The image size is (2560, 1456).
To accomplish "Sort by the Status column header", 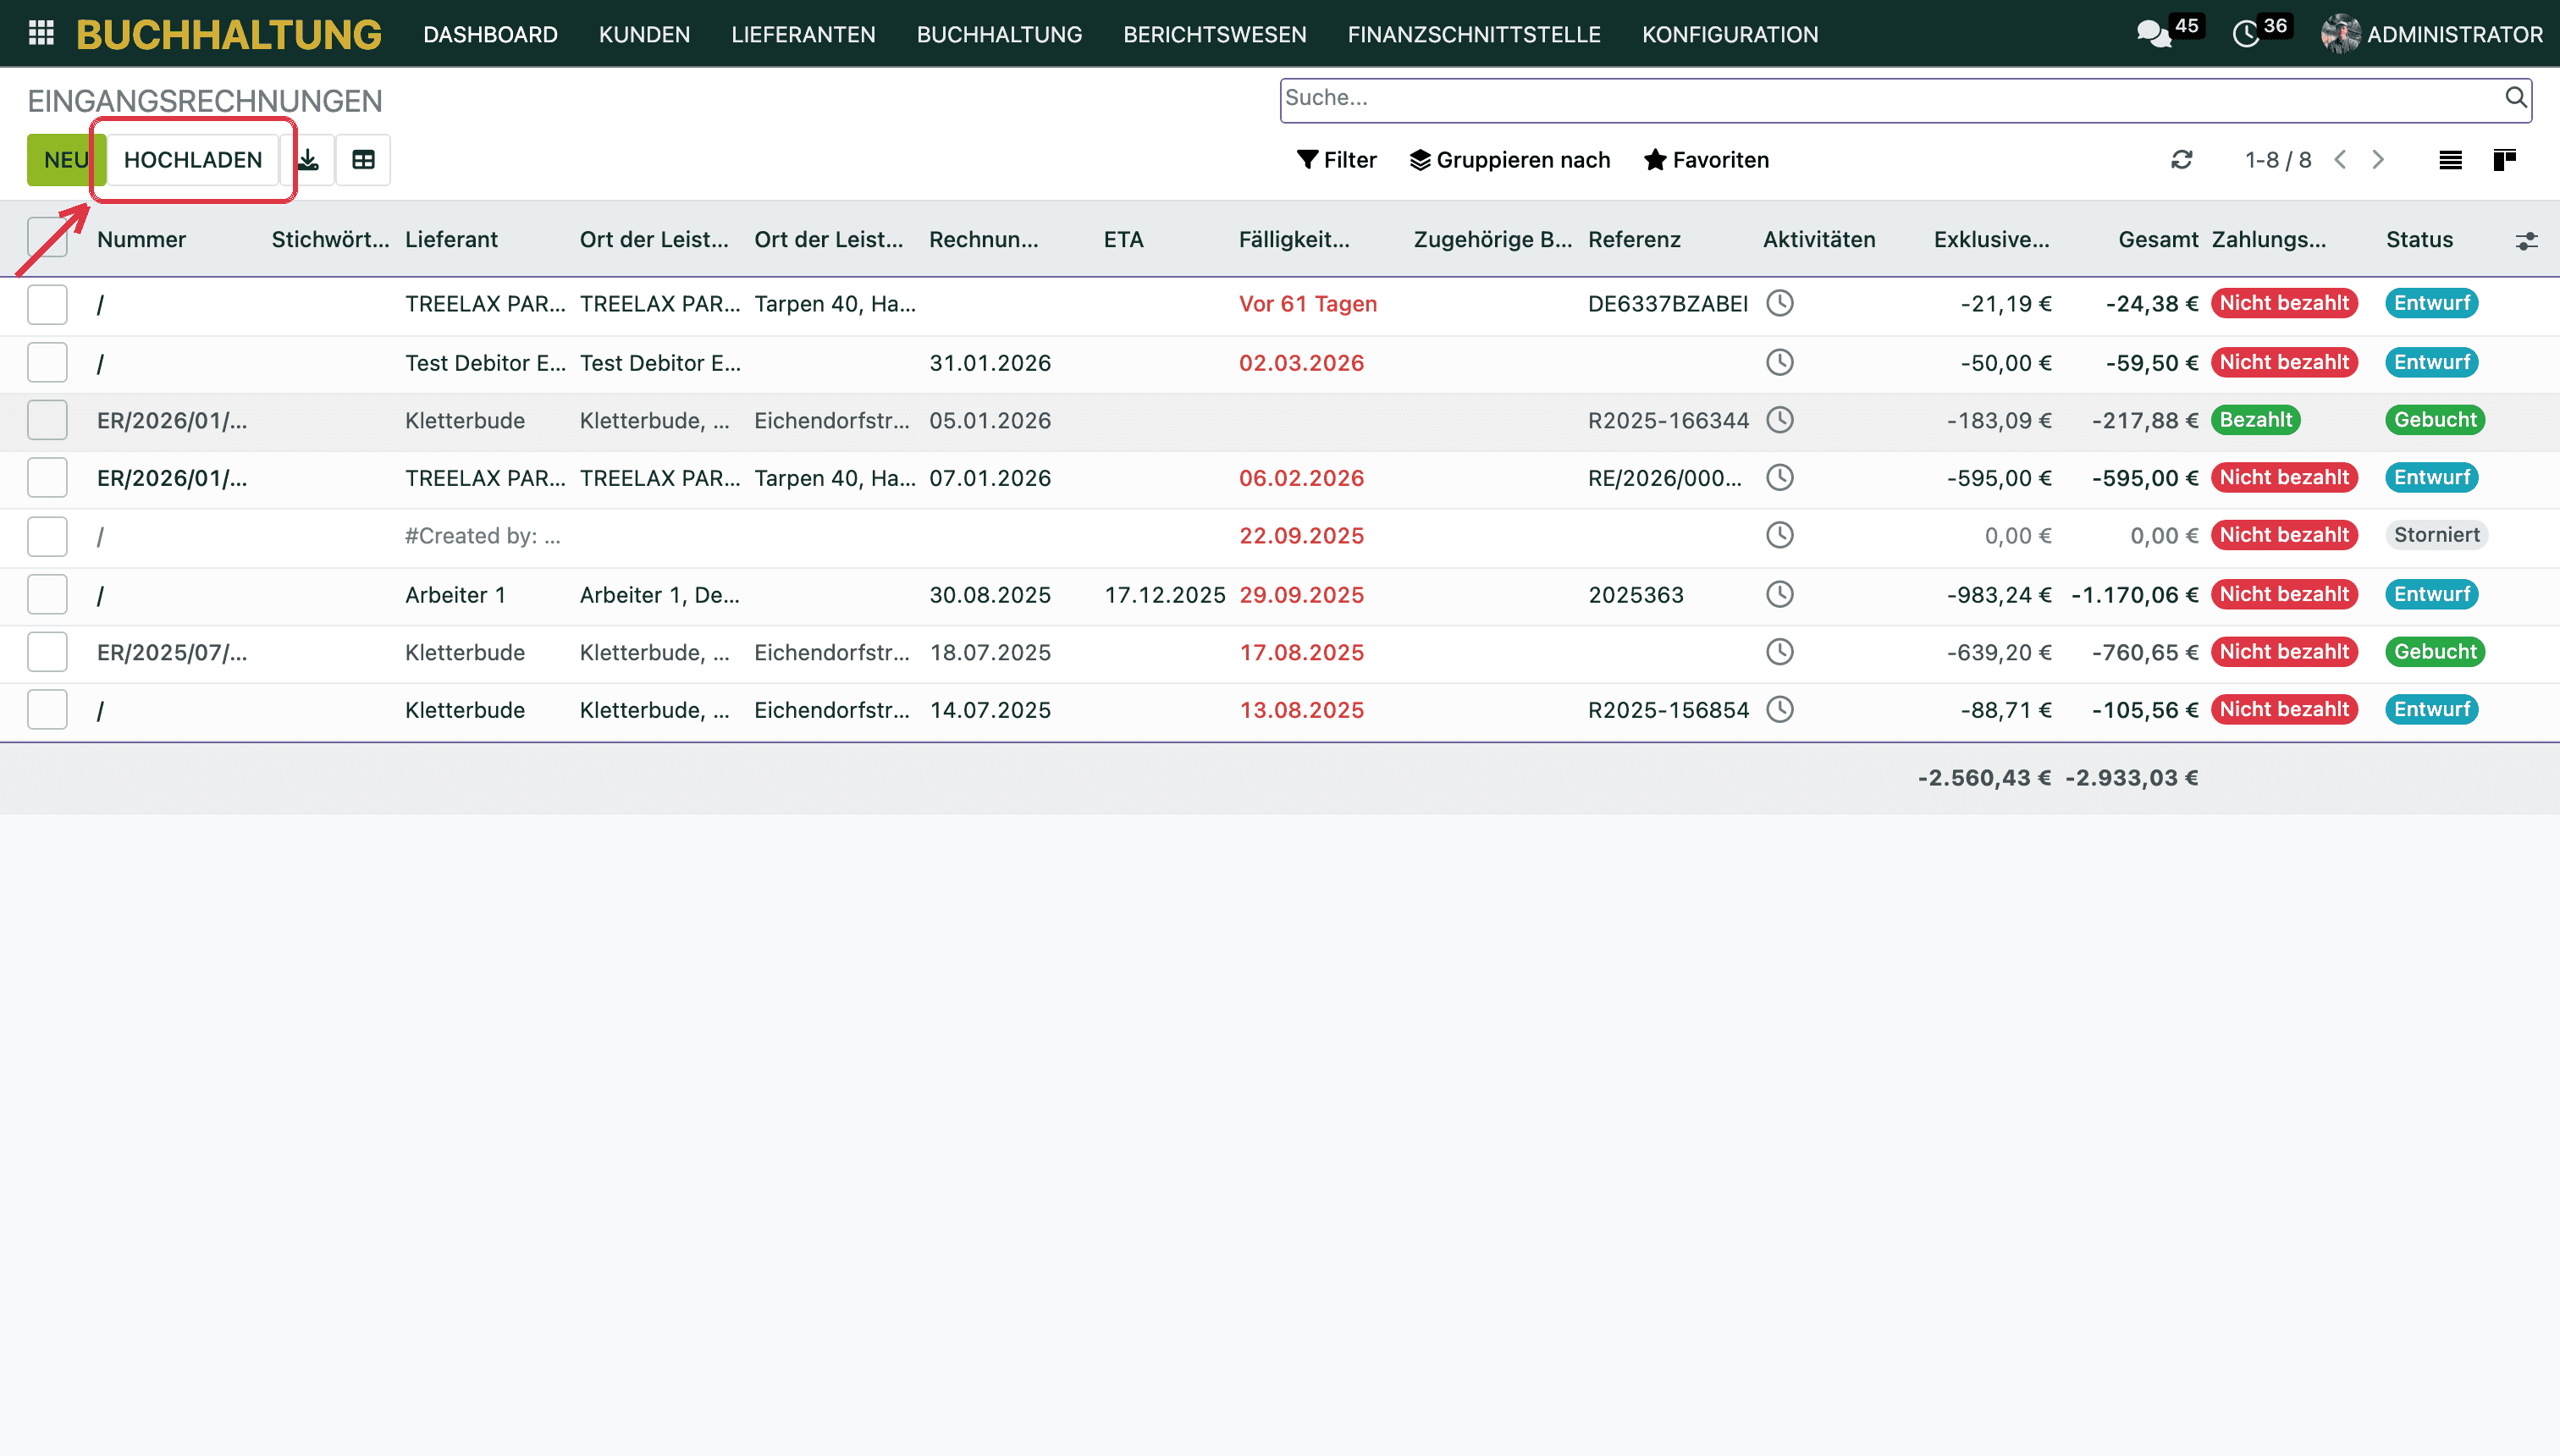I will point(2419,240).
